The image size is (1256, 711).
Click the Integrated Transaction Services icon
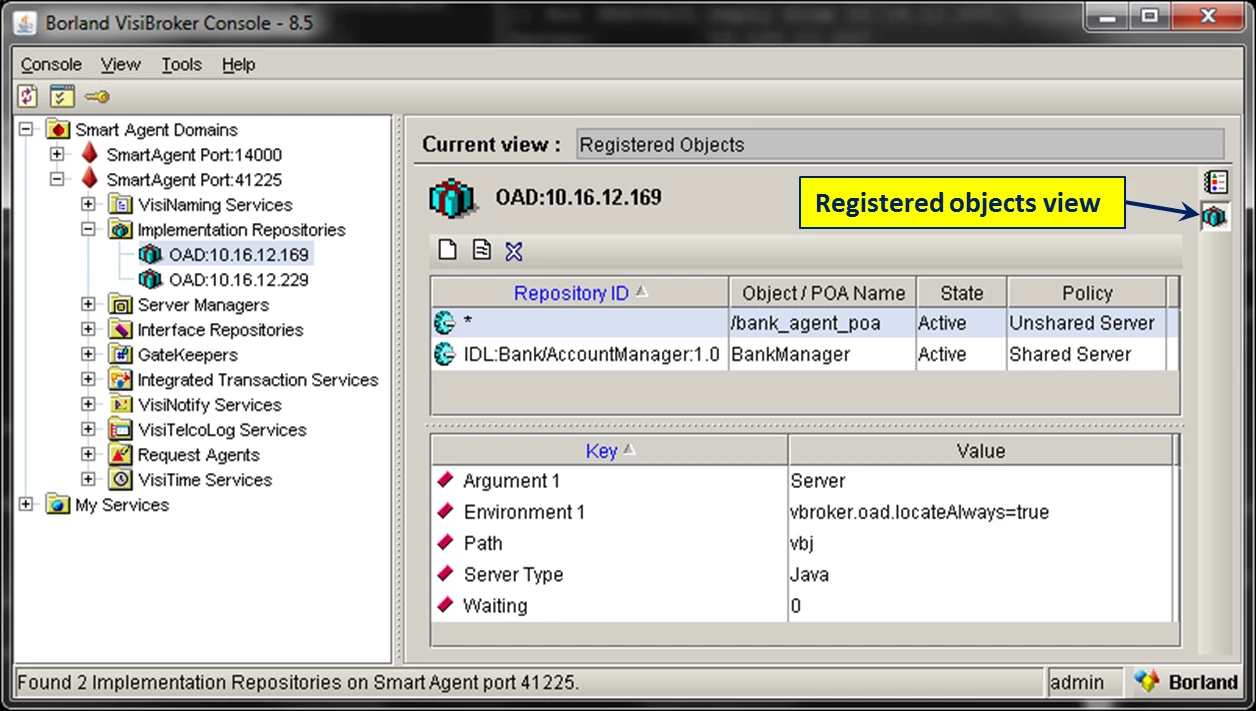pyautogui.click(x=121, y=379)
